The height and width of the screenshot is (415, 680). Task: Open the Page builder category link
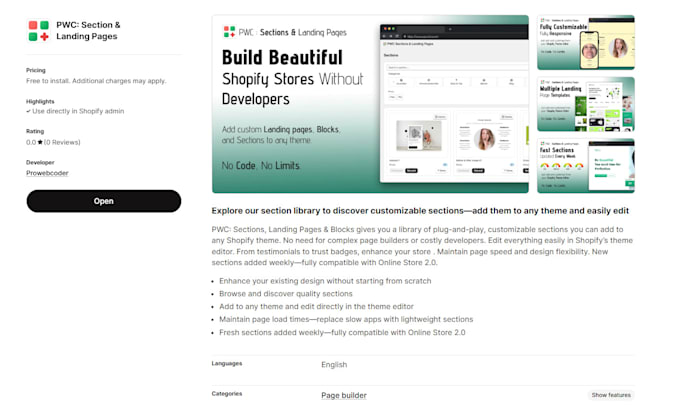[344, 395]
